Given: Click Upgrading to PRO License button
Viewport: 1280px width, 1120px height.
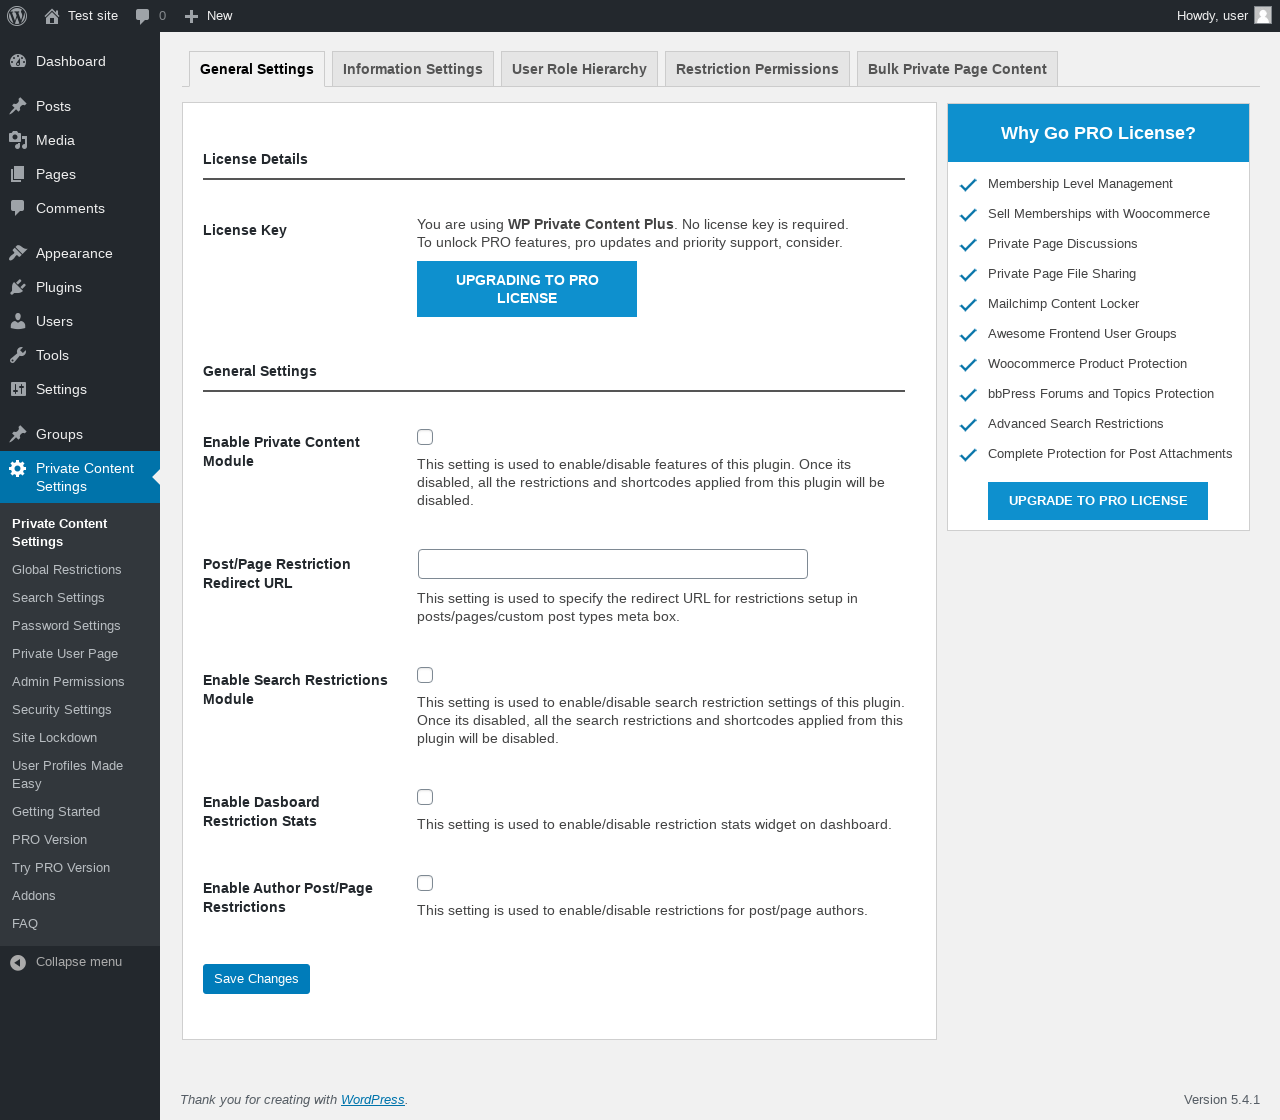Looking at the screenshot, I should (x=527, y=289).
